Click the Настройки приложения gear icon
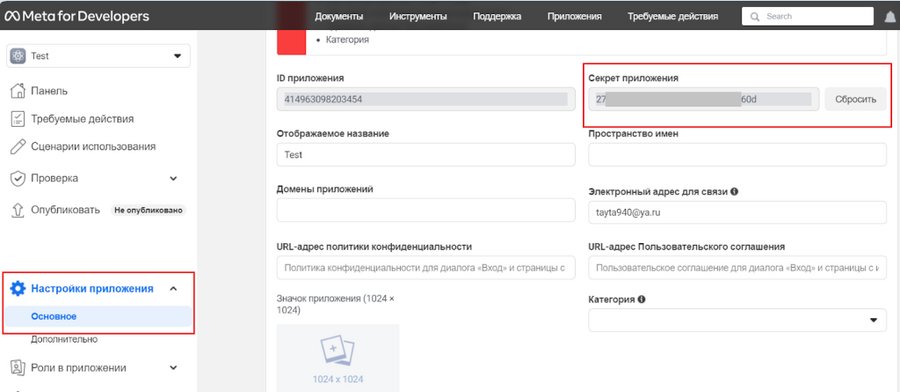Image resolution: width=900 pixels, height=392 pixels. [x=18, y=289]
